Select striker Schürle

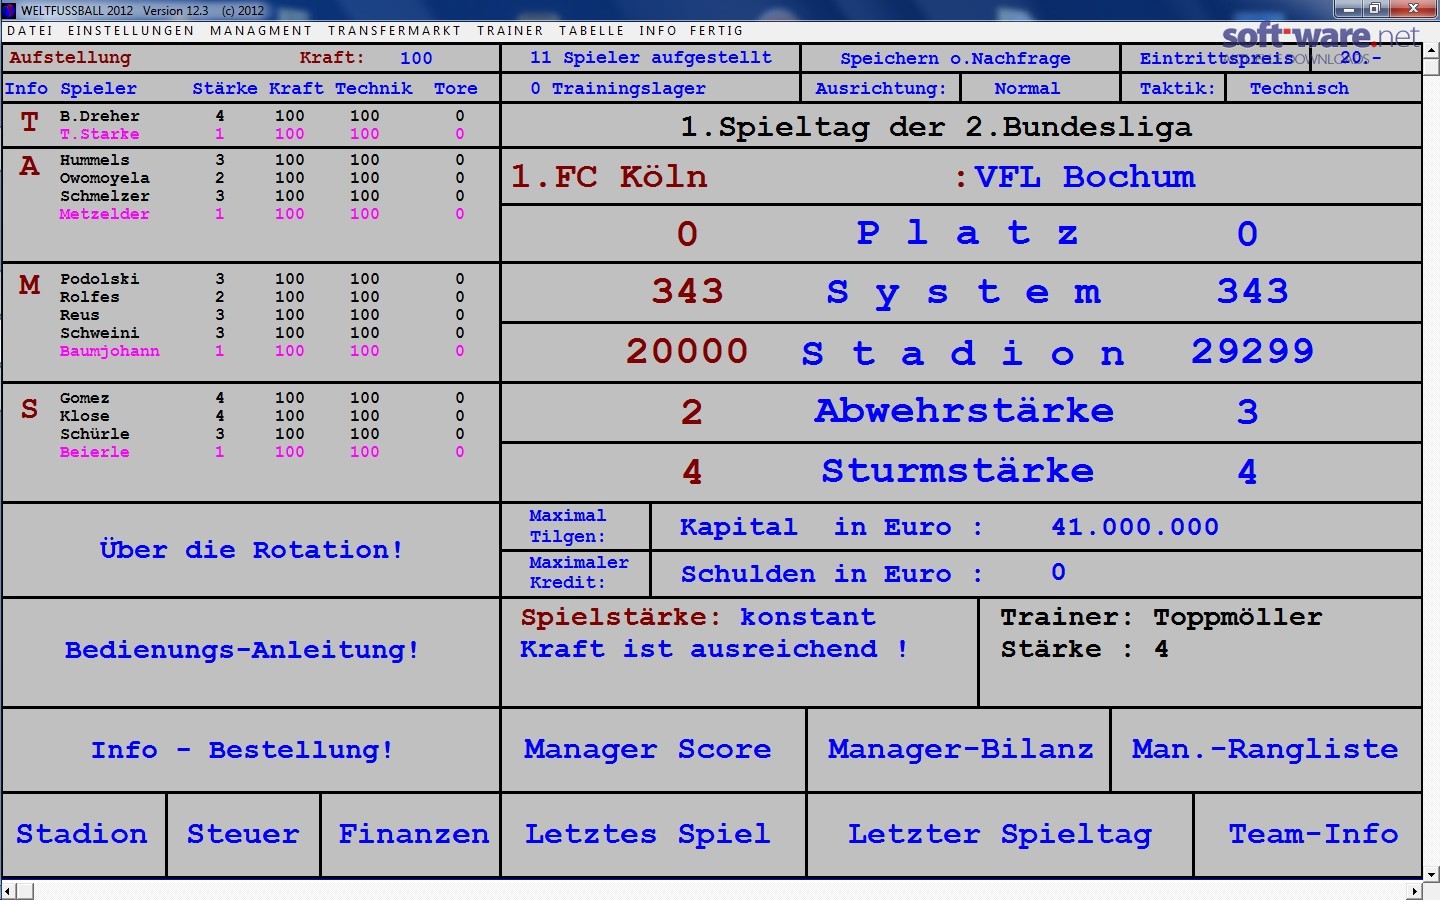pos(95,434)
